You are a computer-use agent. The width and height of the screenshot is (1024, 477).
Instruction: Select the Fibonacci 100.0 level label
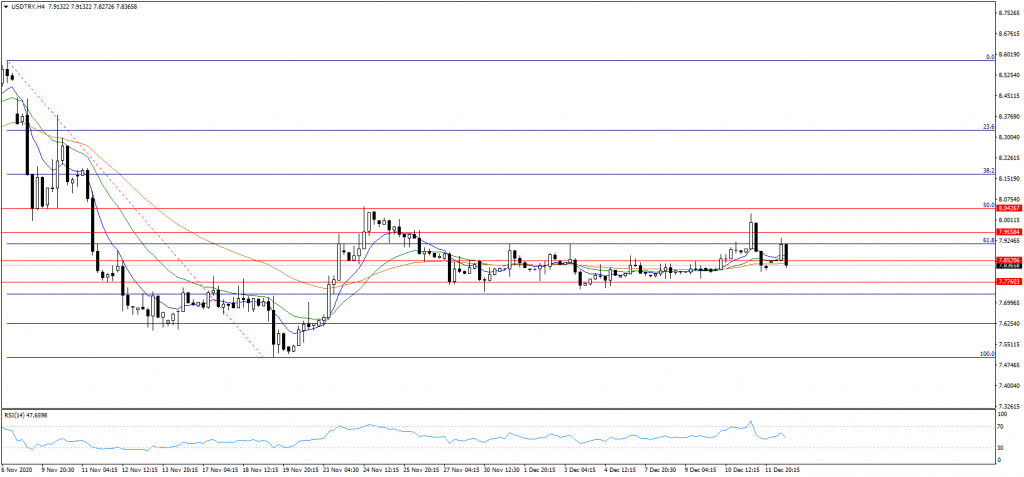[985, 354]
